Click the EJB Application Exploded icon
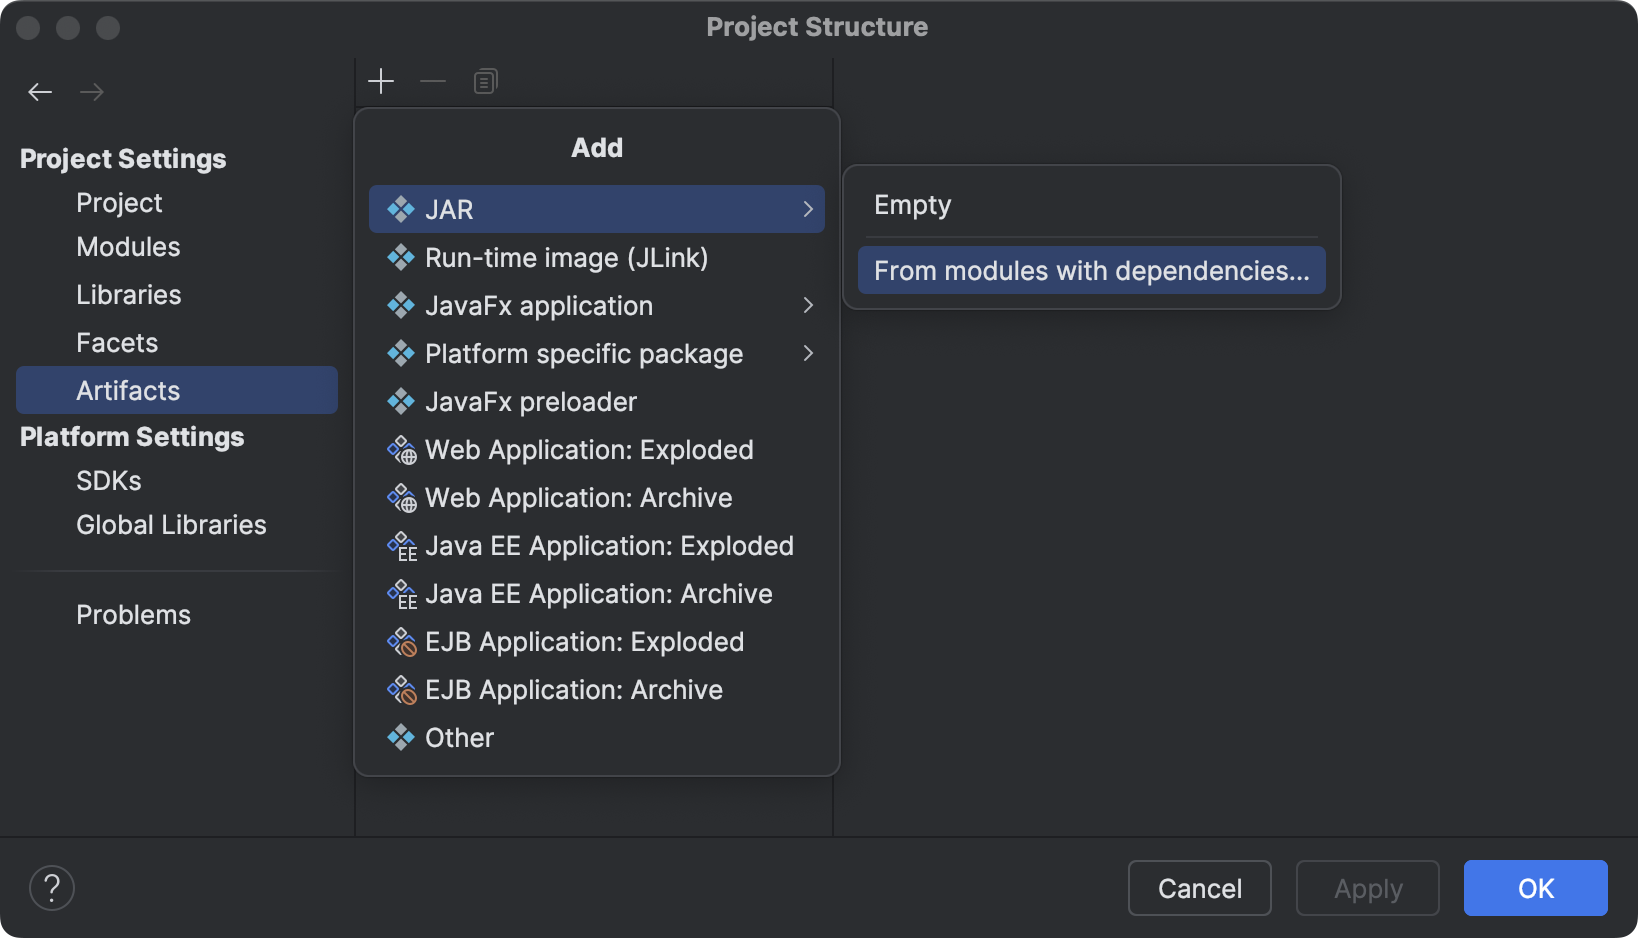 point(400,641)
